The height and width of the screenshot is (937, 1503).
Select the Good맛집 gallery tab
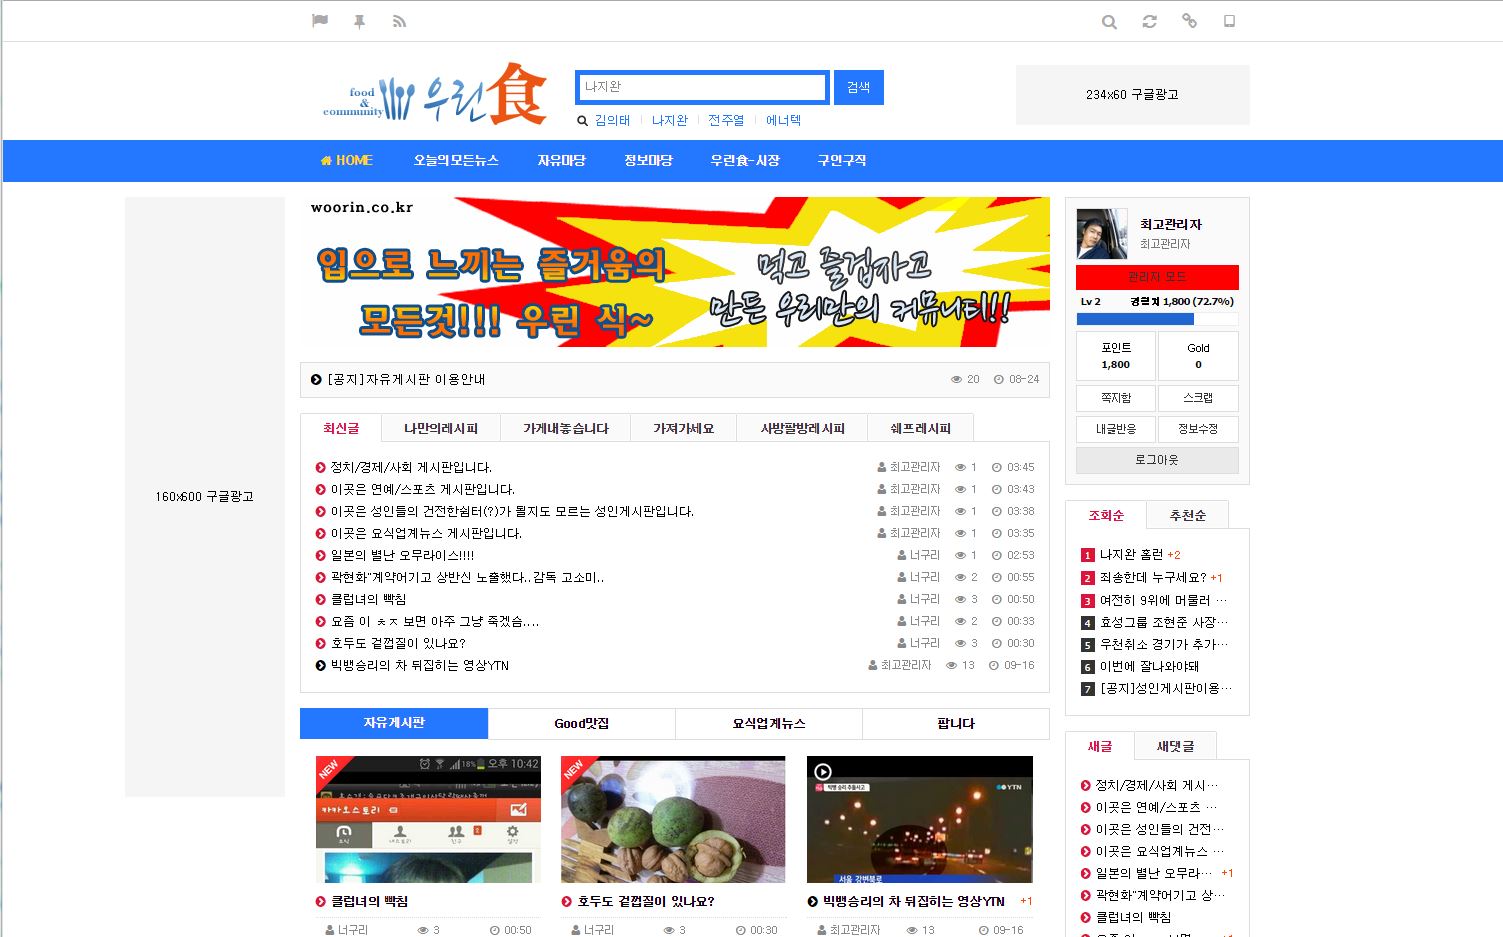pyautogui.click(x=582, y=723)
